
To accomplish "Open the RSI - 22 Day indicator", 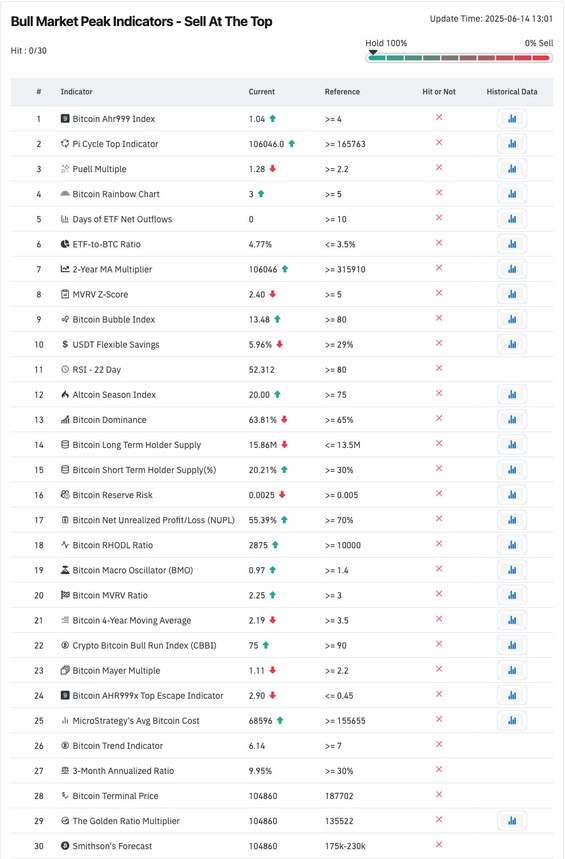I will pyautogui.click(x=96, y=370).
